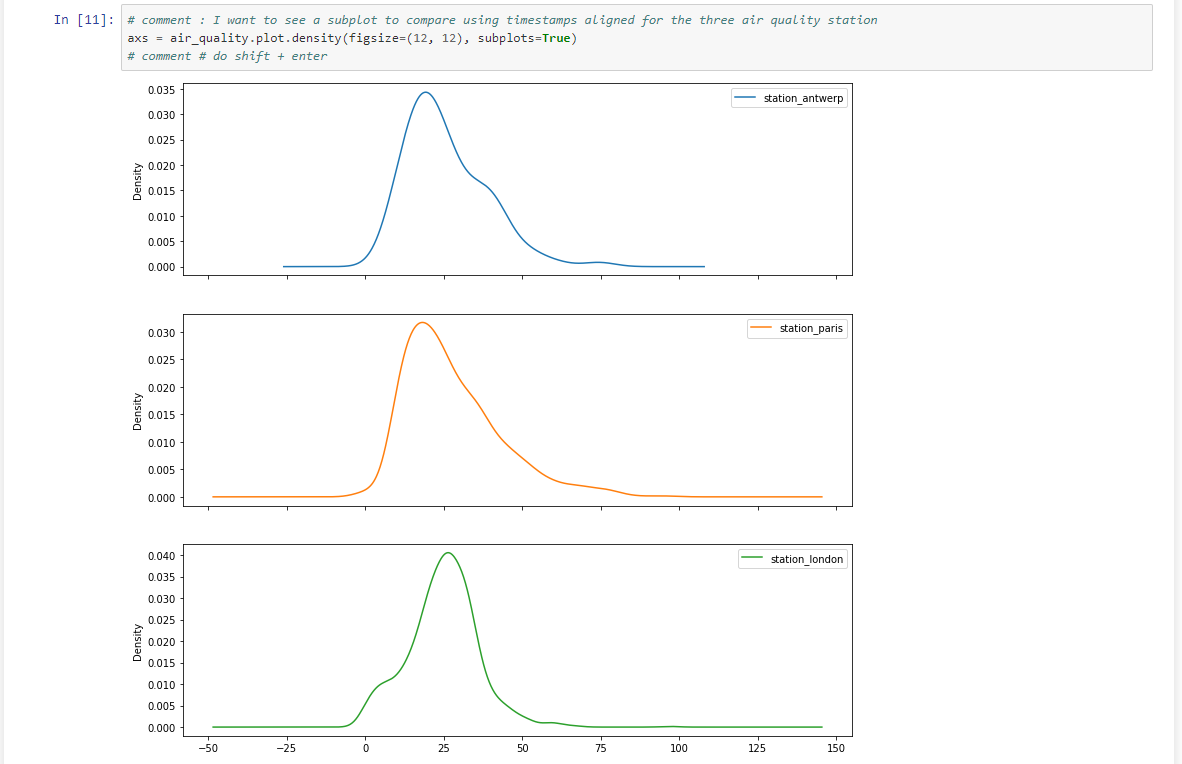The width and height of the screenshot is (1182, 764).
Task: Click the Density y-axis label of the middle plot
Action: pyautogui.click(x=137, y=409)
